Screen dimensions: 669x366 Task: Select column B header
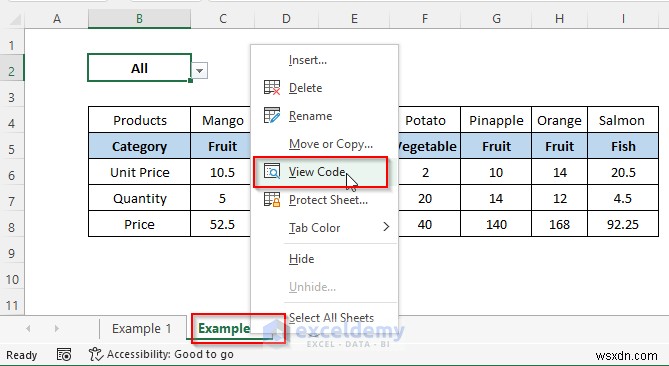pyautogui.click(x=139, y=19)
